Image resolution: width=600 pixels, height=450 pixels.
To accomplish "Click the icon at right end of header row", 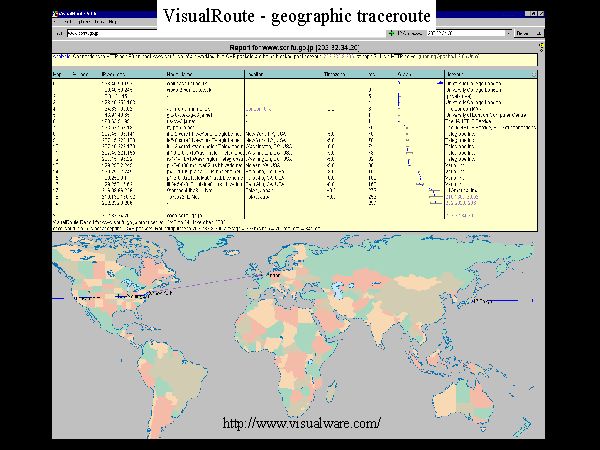I will [x=534, y=74].
